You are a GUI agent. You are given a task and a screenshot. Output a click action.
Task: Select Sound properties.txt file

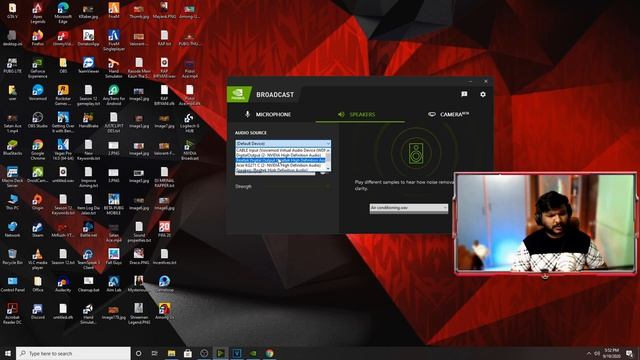coord(139,231)
